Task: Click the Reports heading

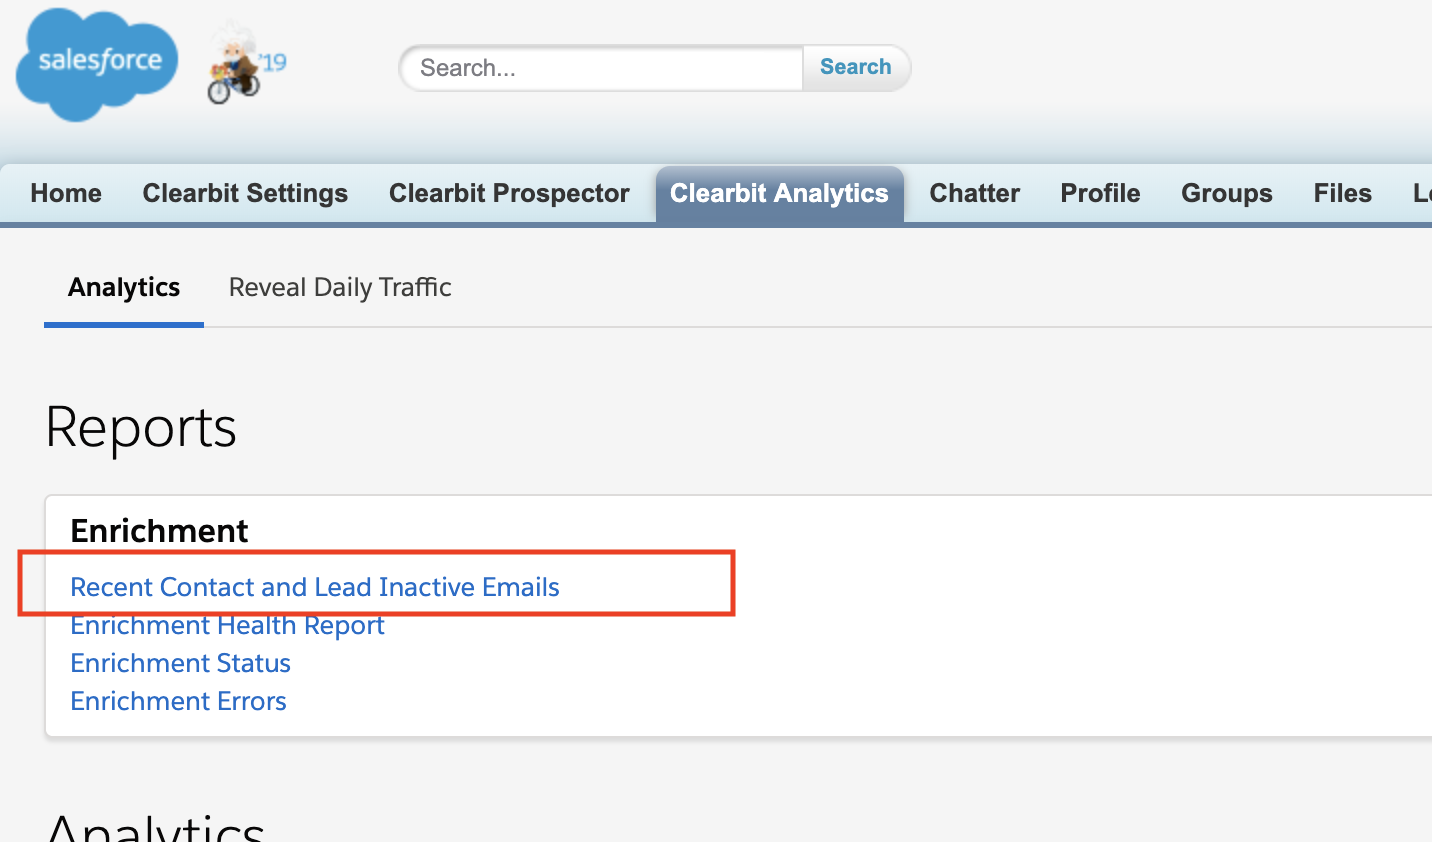Action: (x=141, y=428)
